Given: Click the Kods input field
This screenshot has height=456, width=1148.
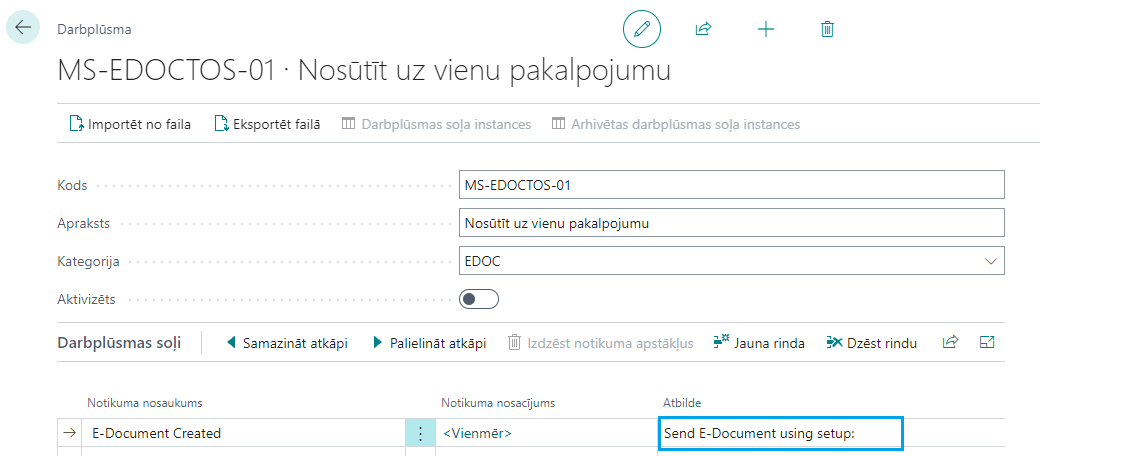Looking at the screenshot, I should (731, 185).
